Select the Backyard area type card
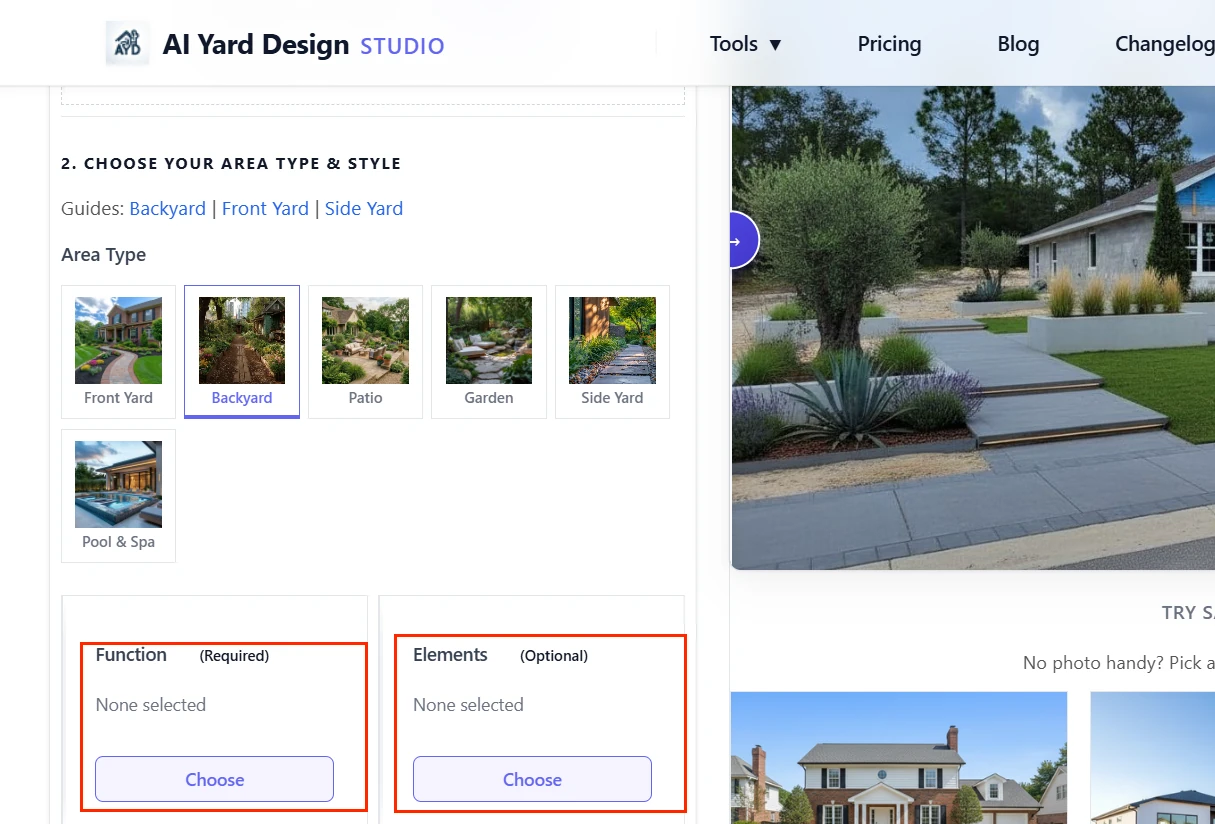Screen dimensions: 1215x824 pos(242,352)
